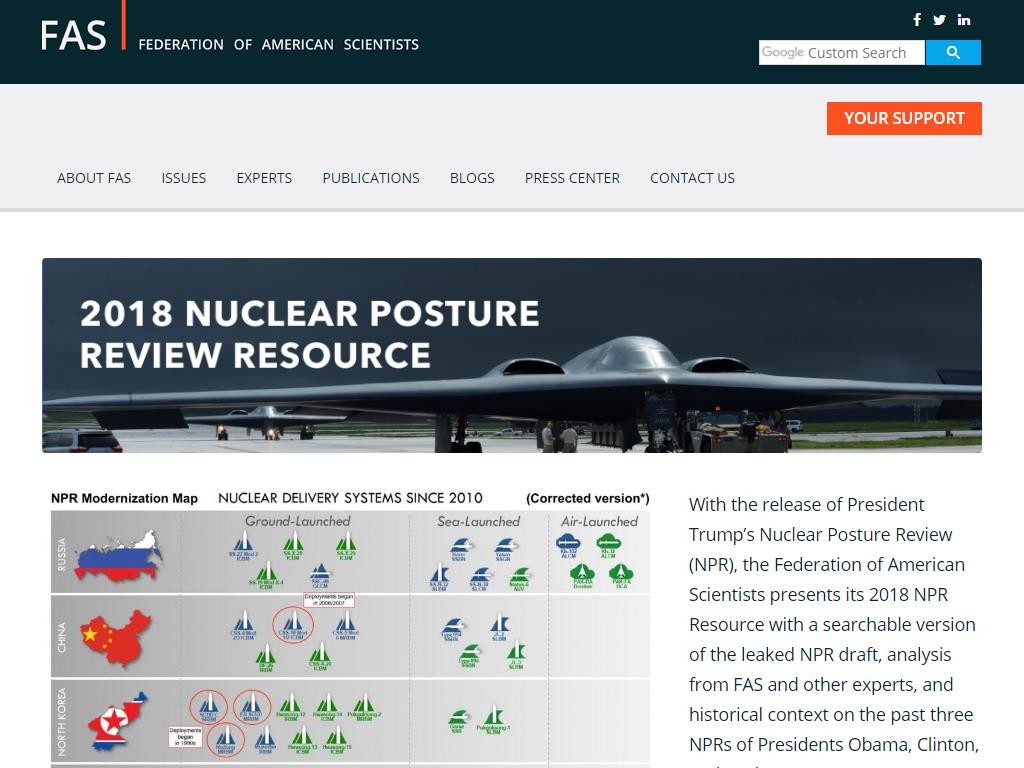
Task: Open the ISSUES menu
Action: tap(184, 178)
